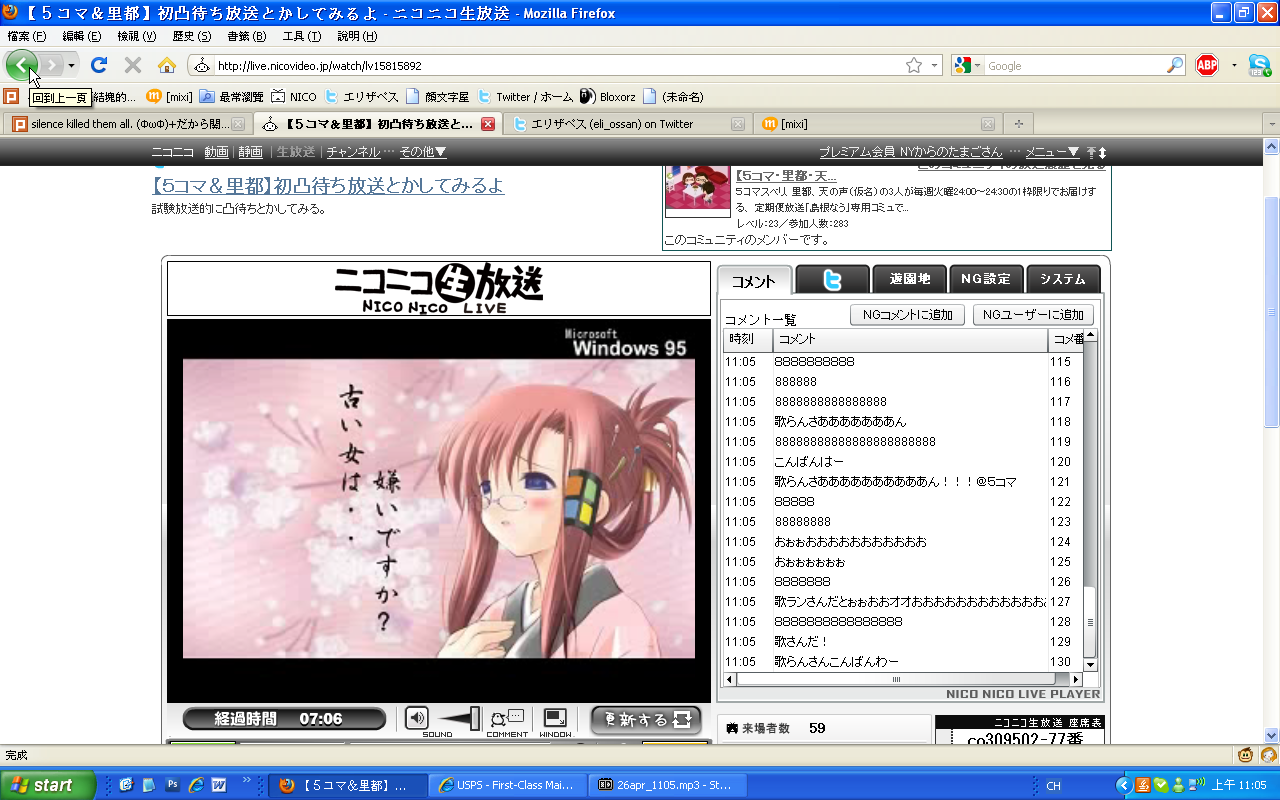Open the 書籤 (Bookmarks) menu

tap(246, 36)
